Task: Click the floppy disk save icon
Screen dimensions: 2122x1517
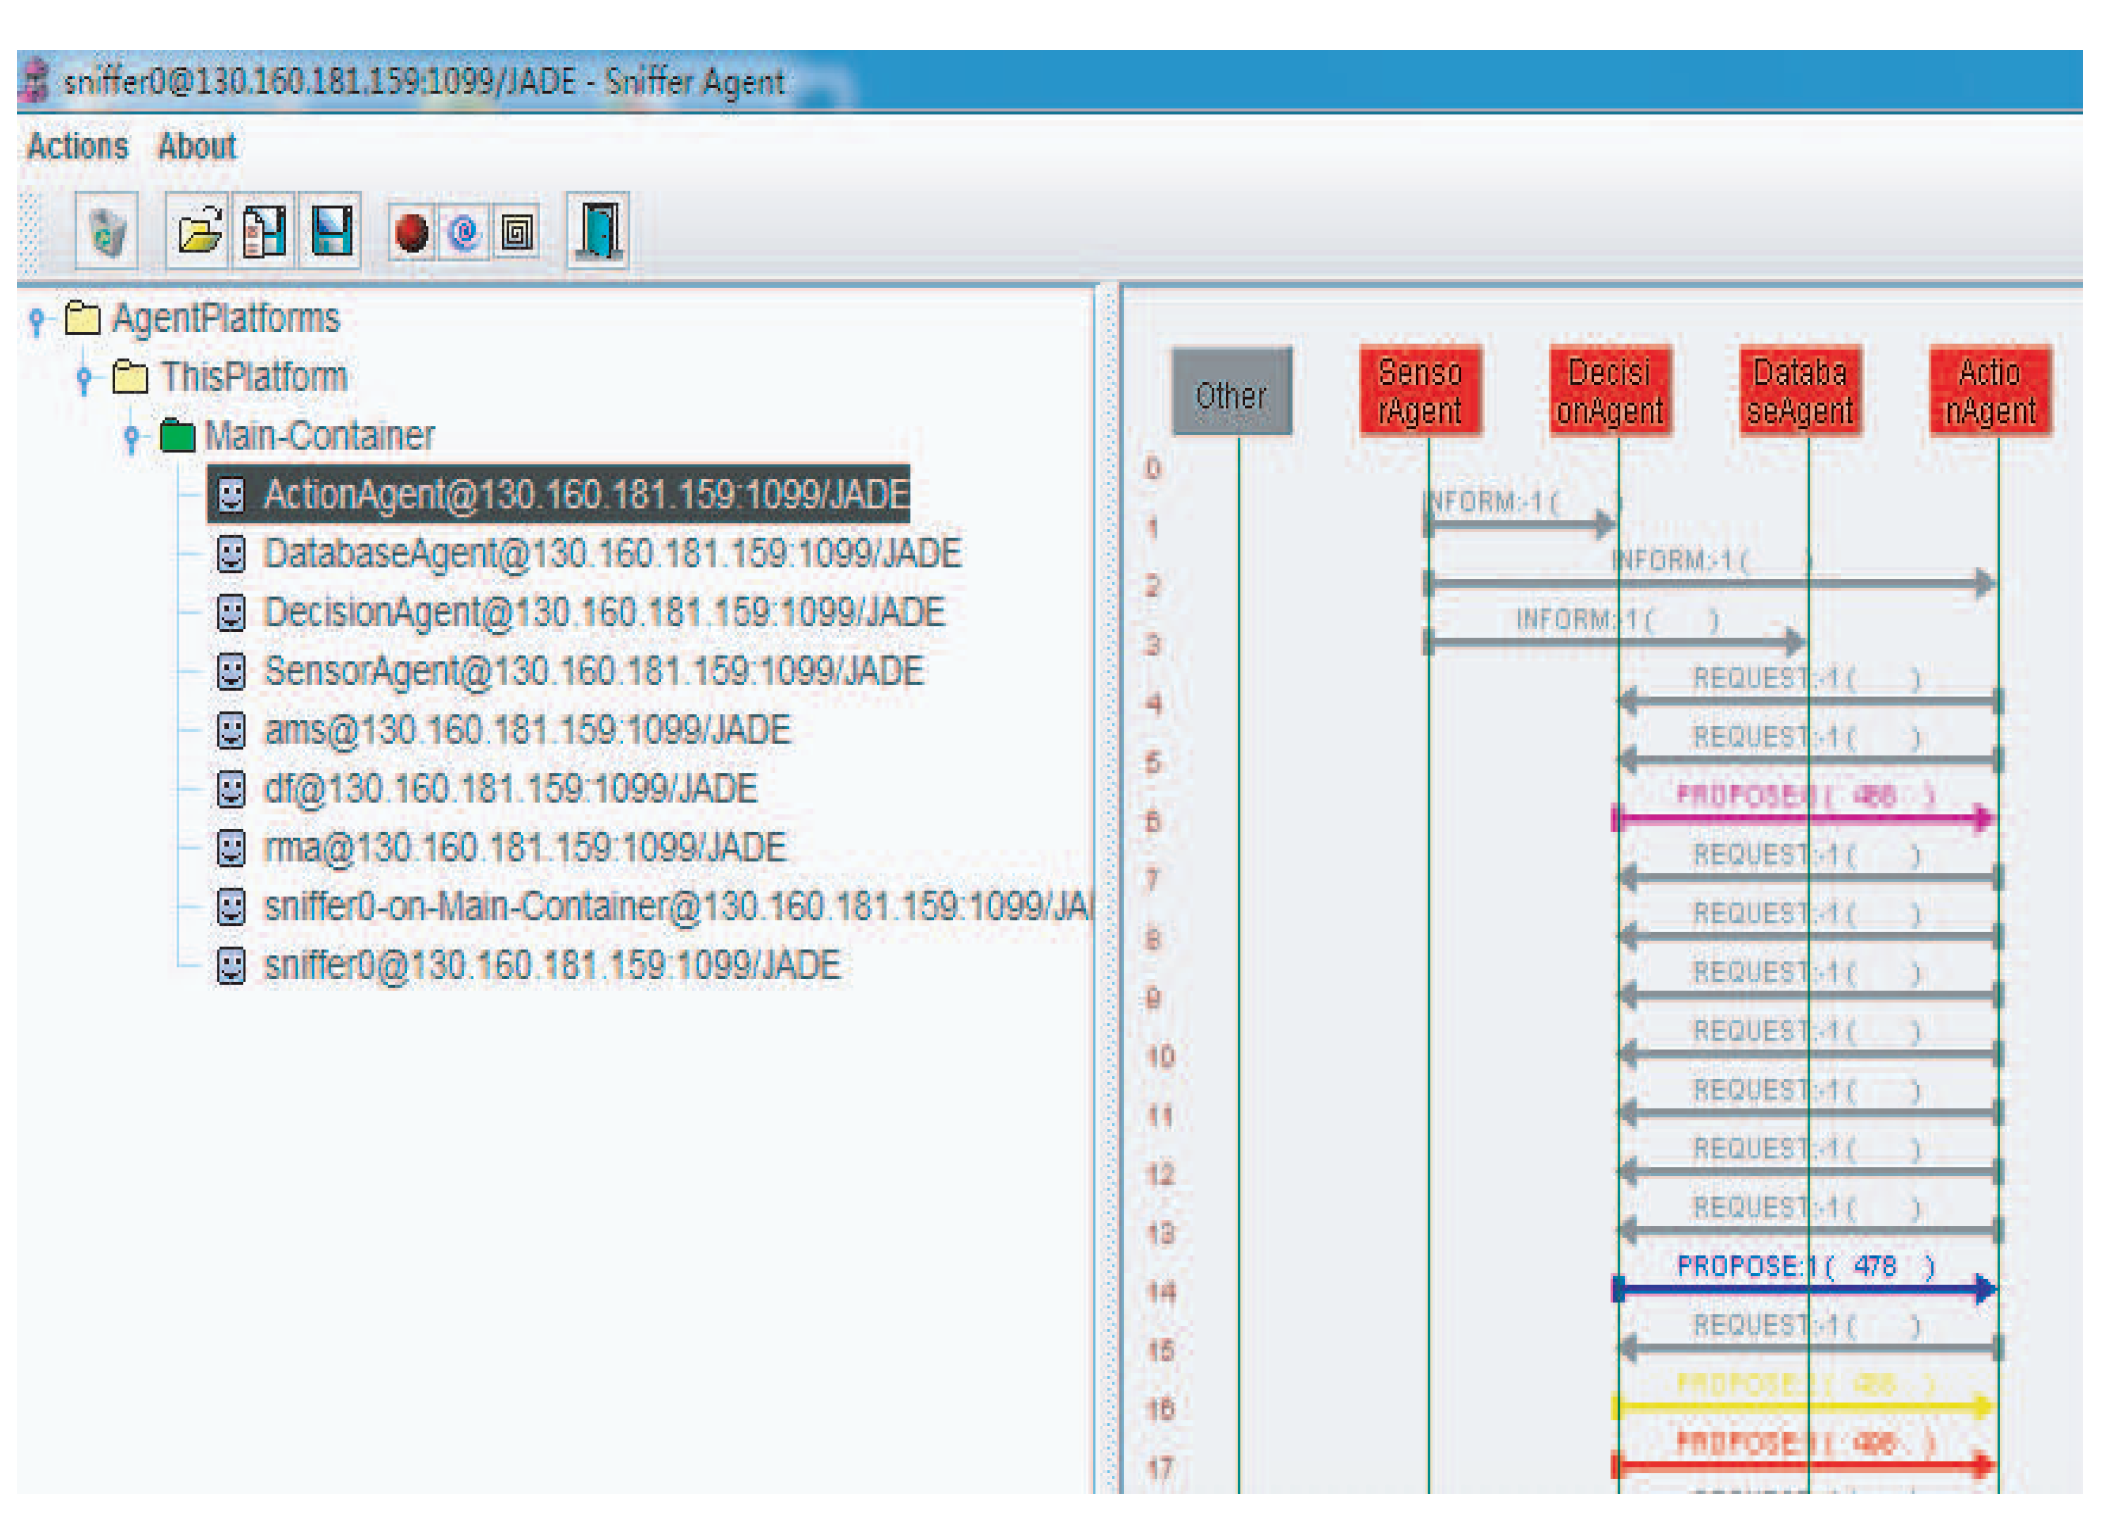Action: 331,232
